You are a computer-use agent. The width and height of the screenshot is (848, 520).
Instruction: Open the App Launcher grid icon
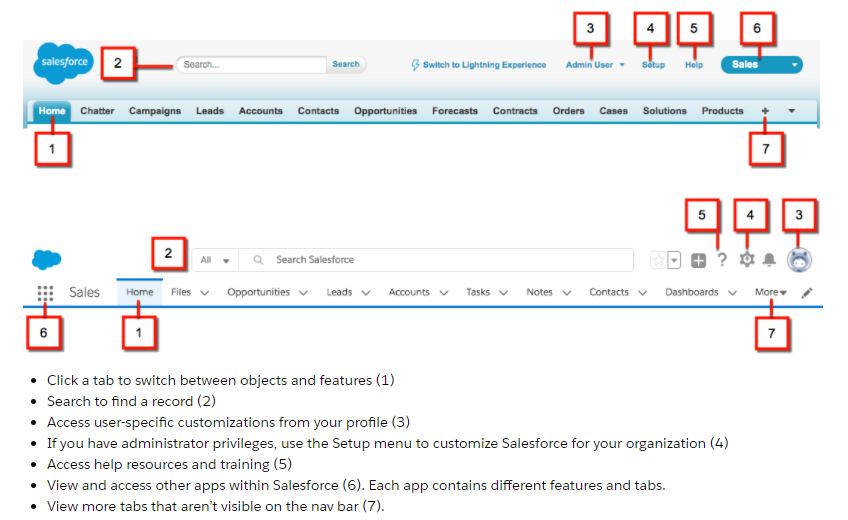(44, 293)
